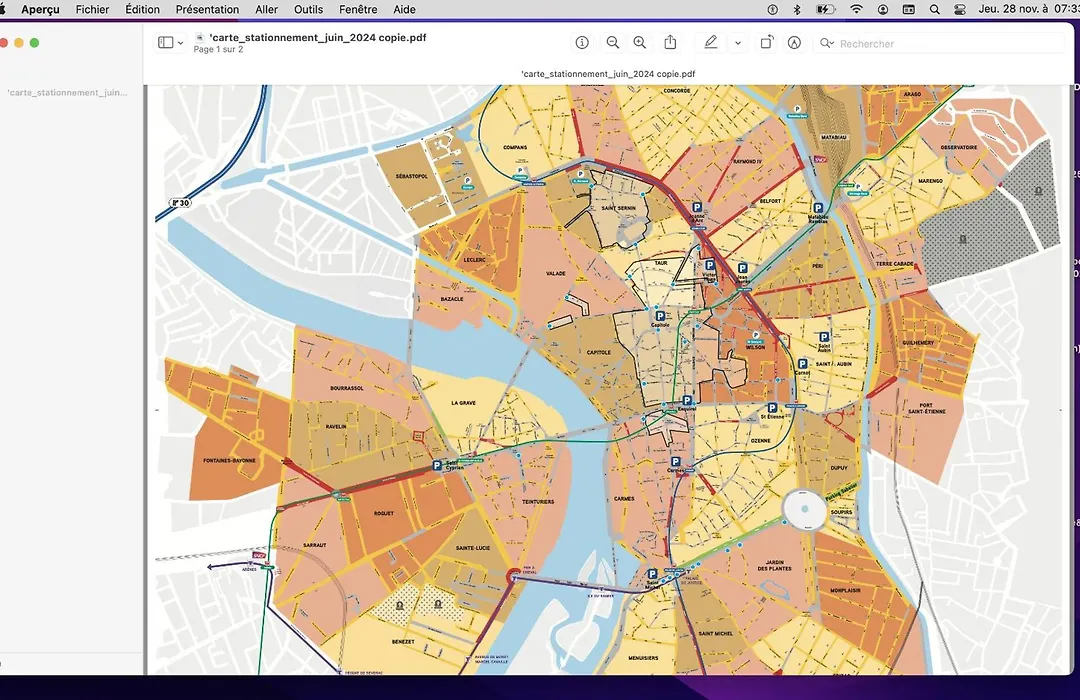Click the Zone 30 road sign marker

coord(180,203)
